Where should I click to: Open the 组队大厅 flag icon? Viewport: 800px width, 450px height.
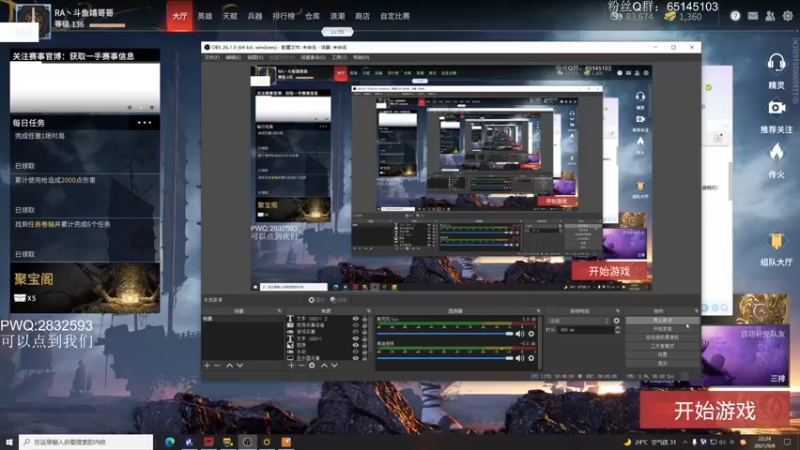(776, 241)
